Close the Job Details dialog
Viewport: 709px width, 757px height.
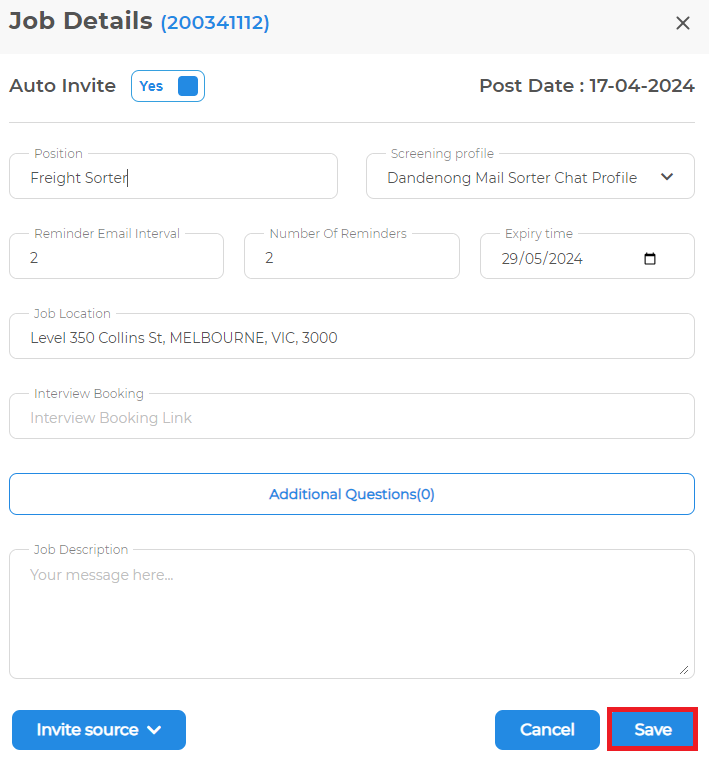pos(682,23)
